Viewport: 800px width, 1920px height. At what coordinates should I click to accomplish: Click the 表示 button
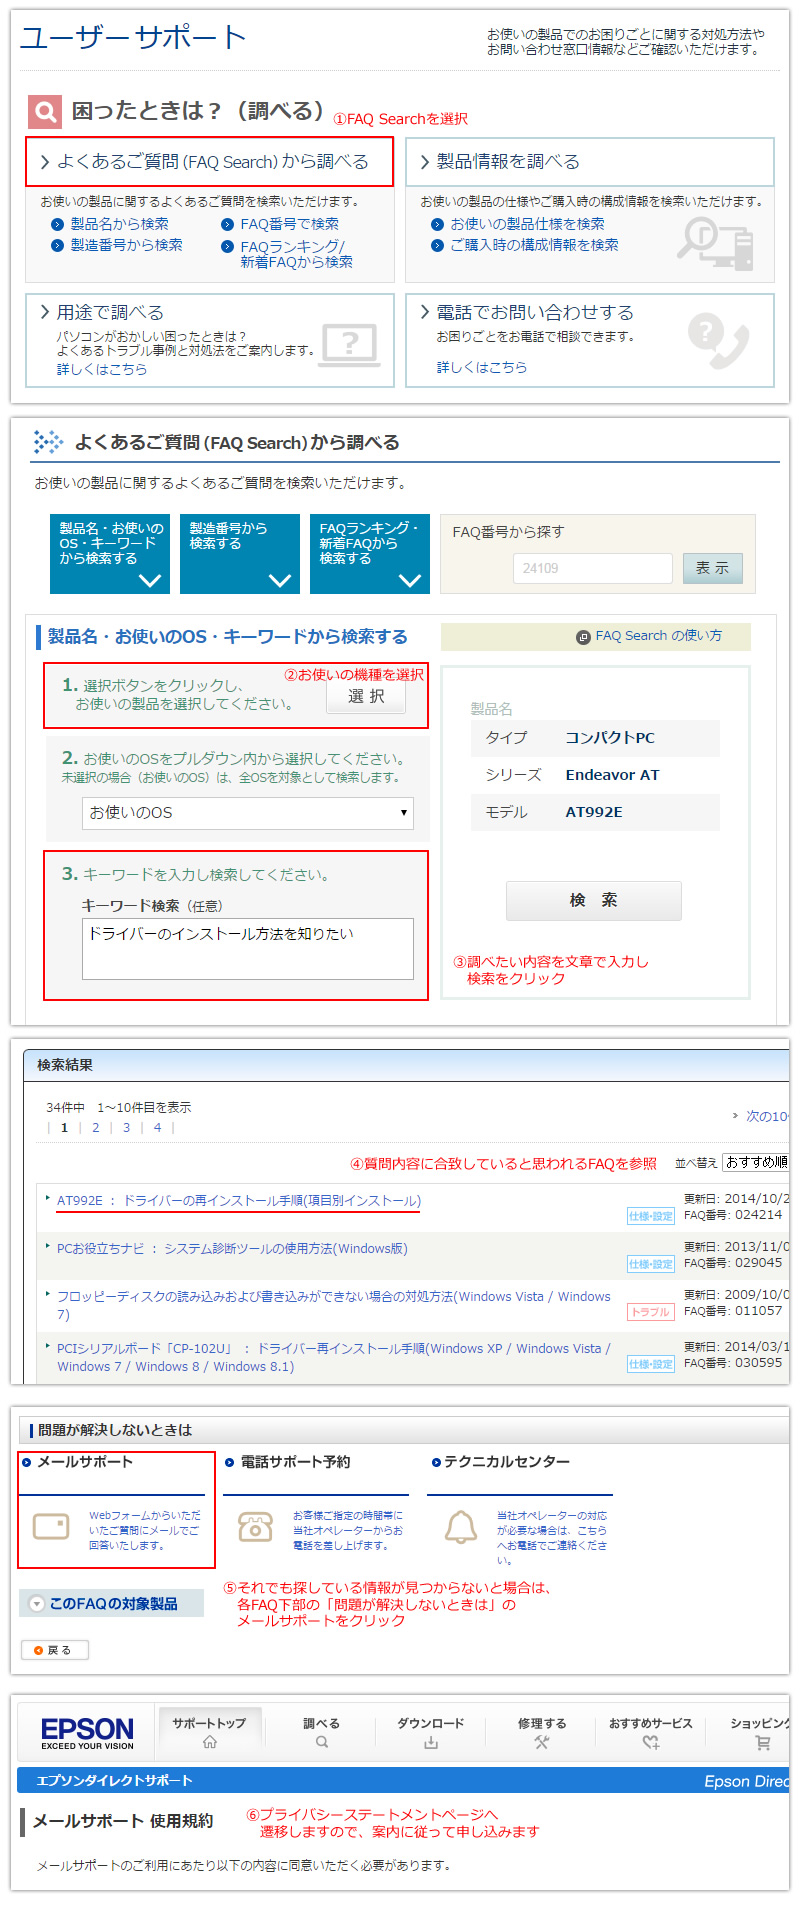pos(713,568)
